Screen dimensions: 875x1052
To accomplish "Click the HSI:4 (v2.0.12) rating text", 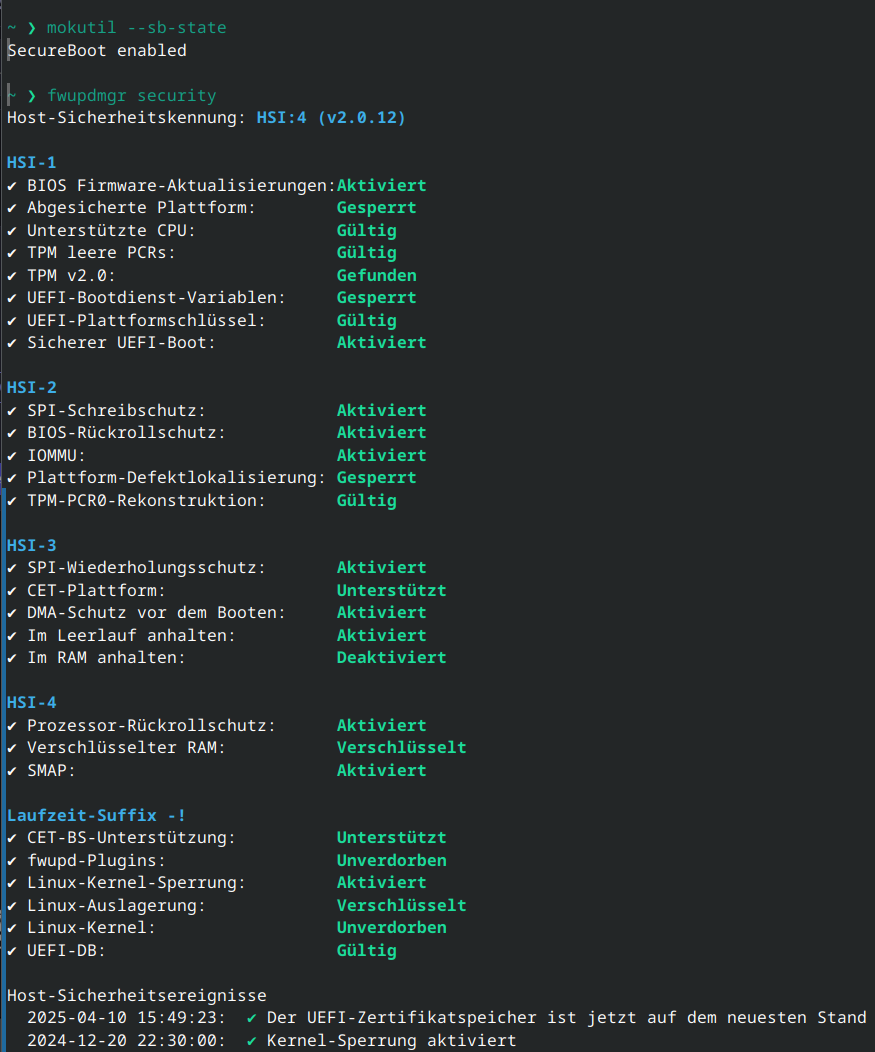I will tap(331, 118).
